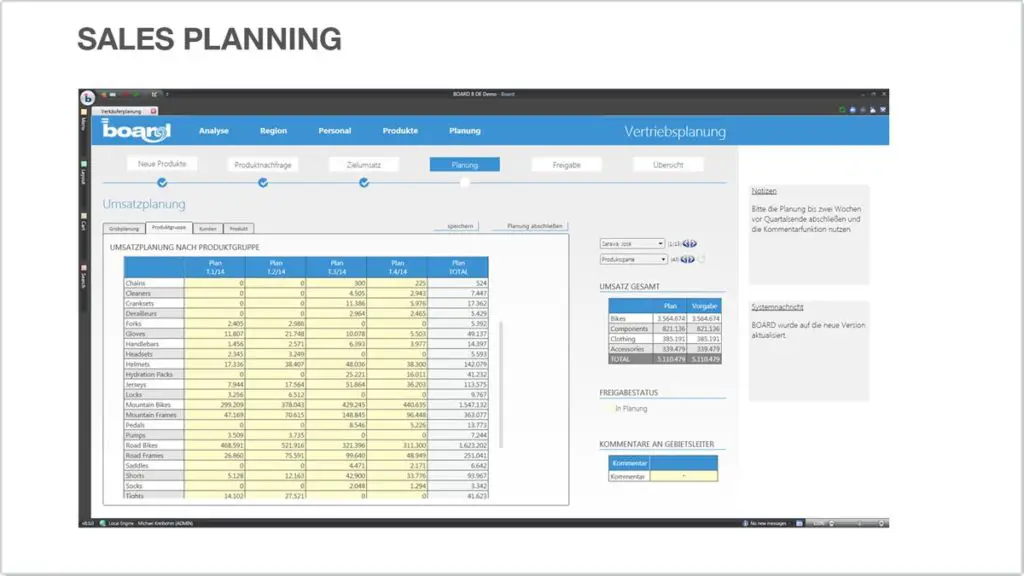This screenshot has height=576, width=1024.
Task: Click the vertical scrollbar of the planning table
Action: (501, 384)
